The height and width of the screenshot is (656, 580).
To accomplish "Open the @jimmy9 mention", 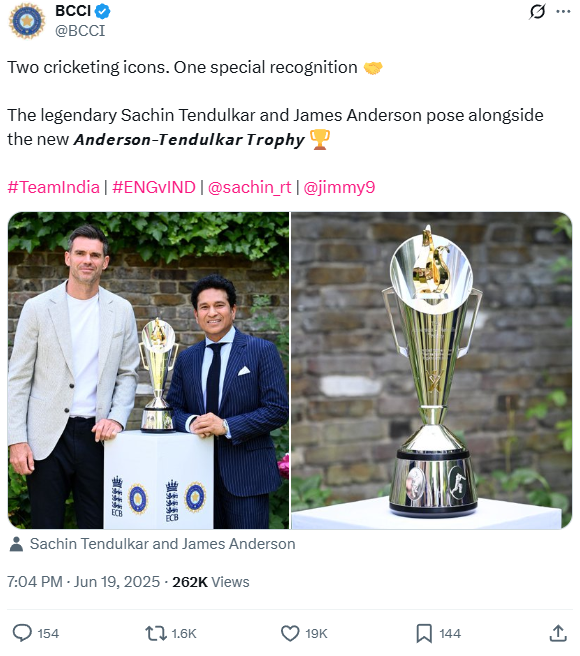I will click(x=339, y=187).
